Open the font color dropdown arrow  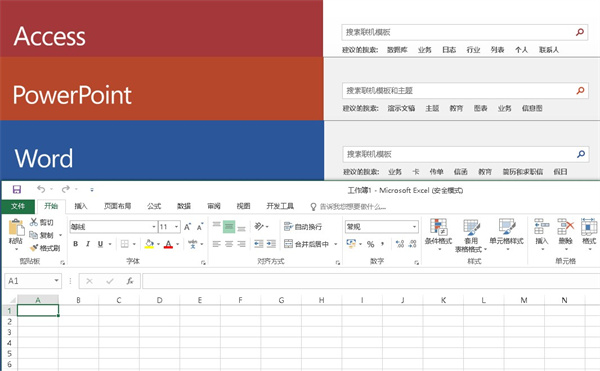click(178, 244)
